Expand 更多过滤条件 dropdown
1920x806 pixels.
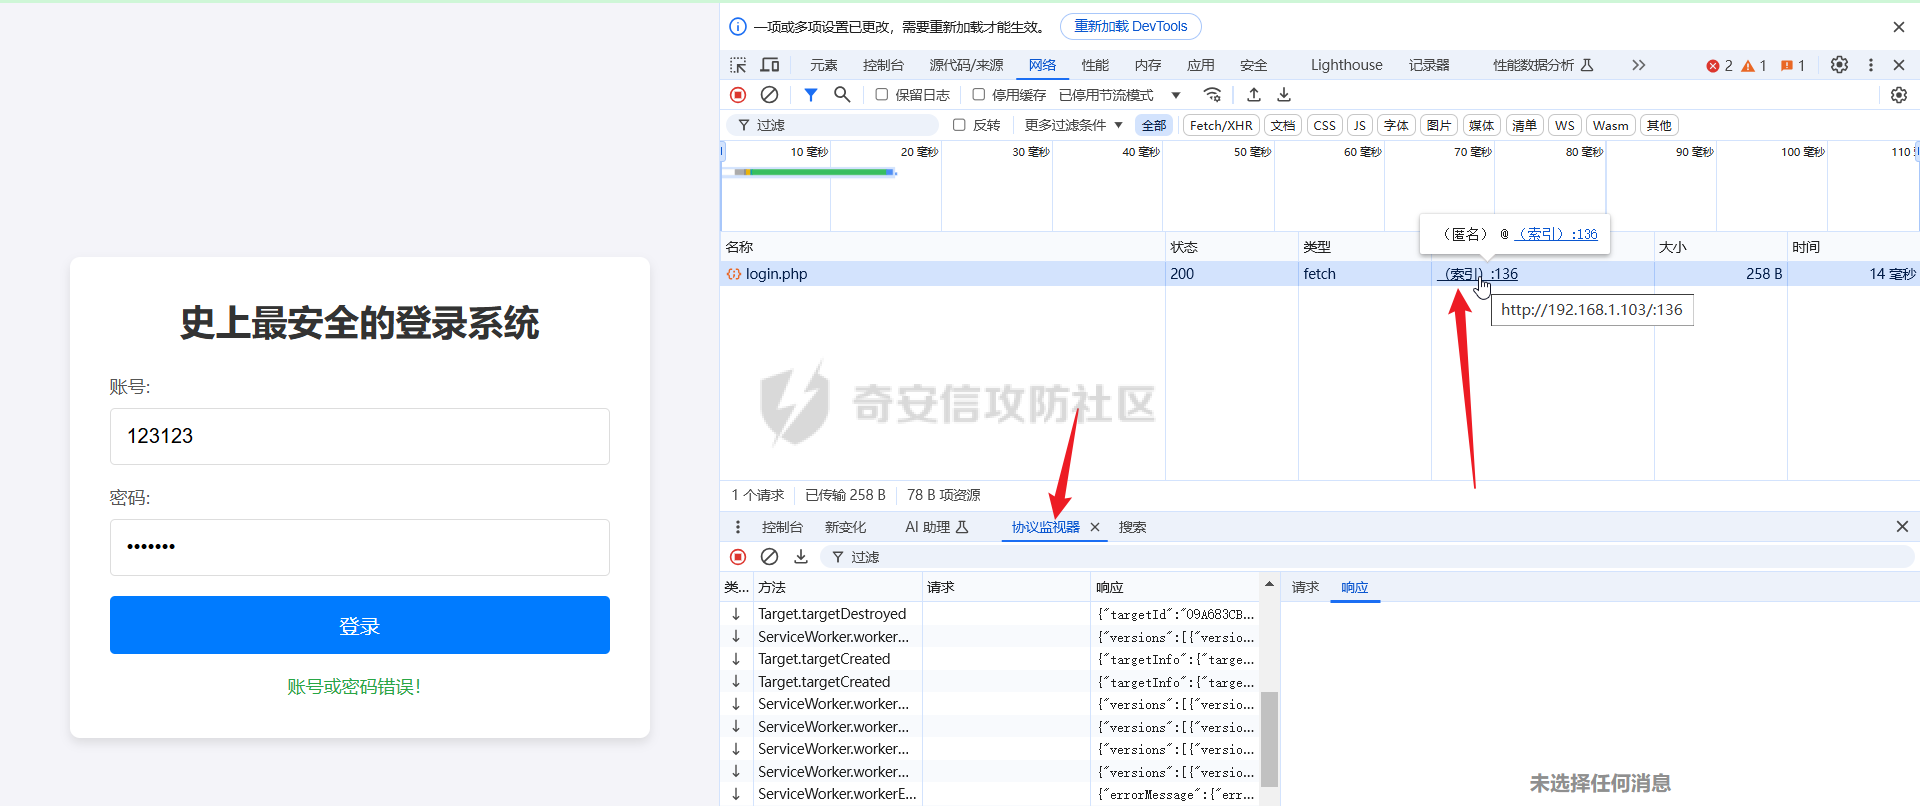pyautogui.click(x=1073, y=125)
